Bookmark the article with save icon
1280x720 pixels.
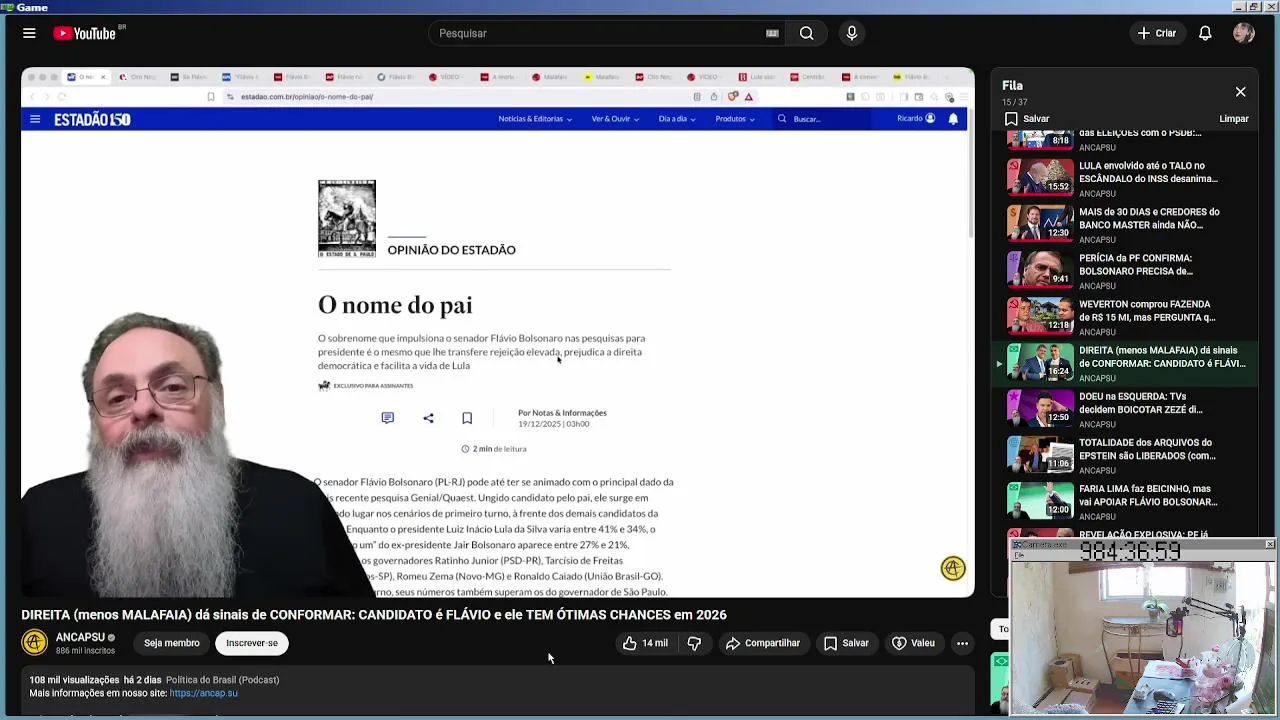click(467, 418)
